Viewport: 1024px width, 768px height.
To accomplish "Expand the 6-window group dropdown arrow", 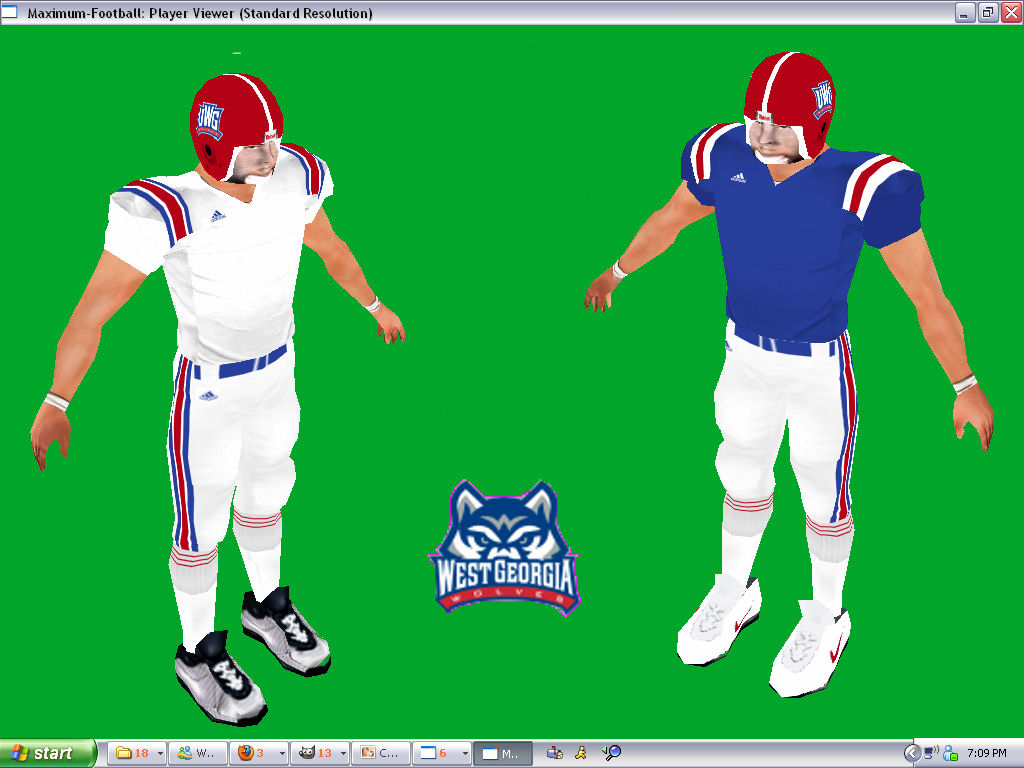I will click(465, 753).
